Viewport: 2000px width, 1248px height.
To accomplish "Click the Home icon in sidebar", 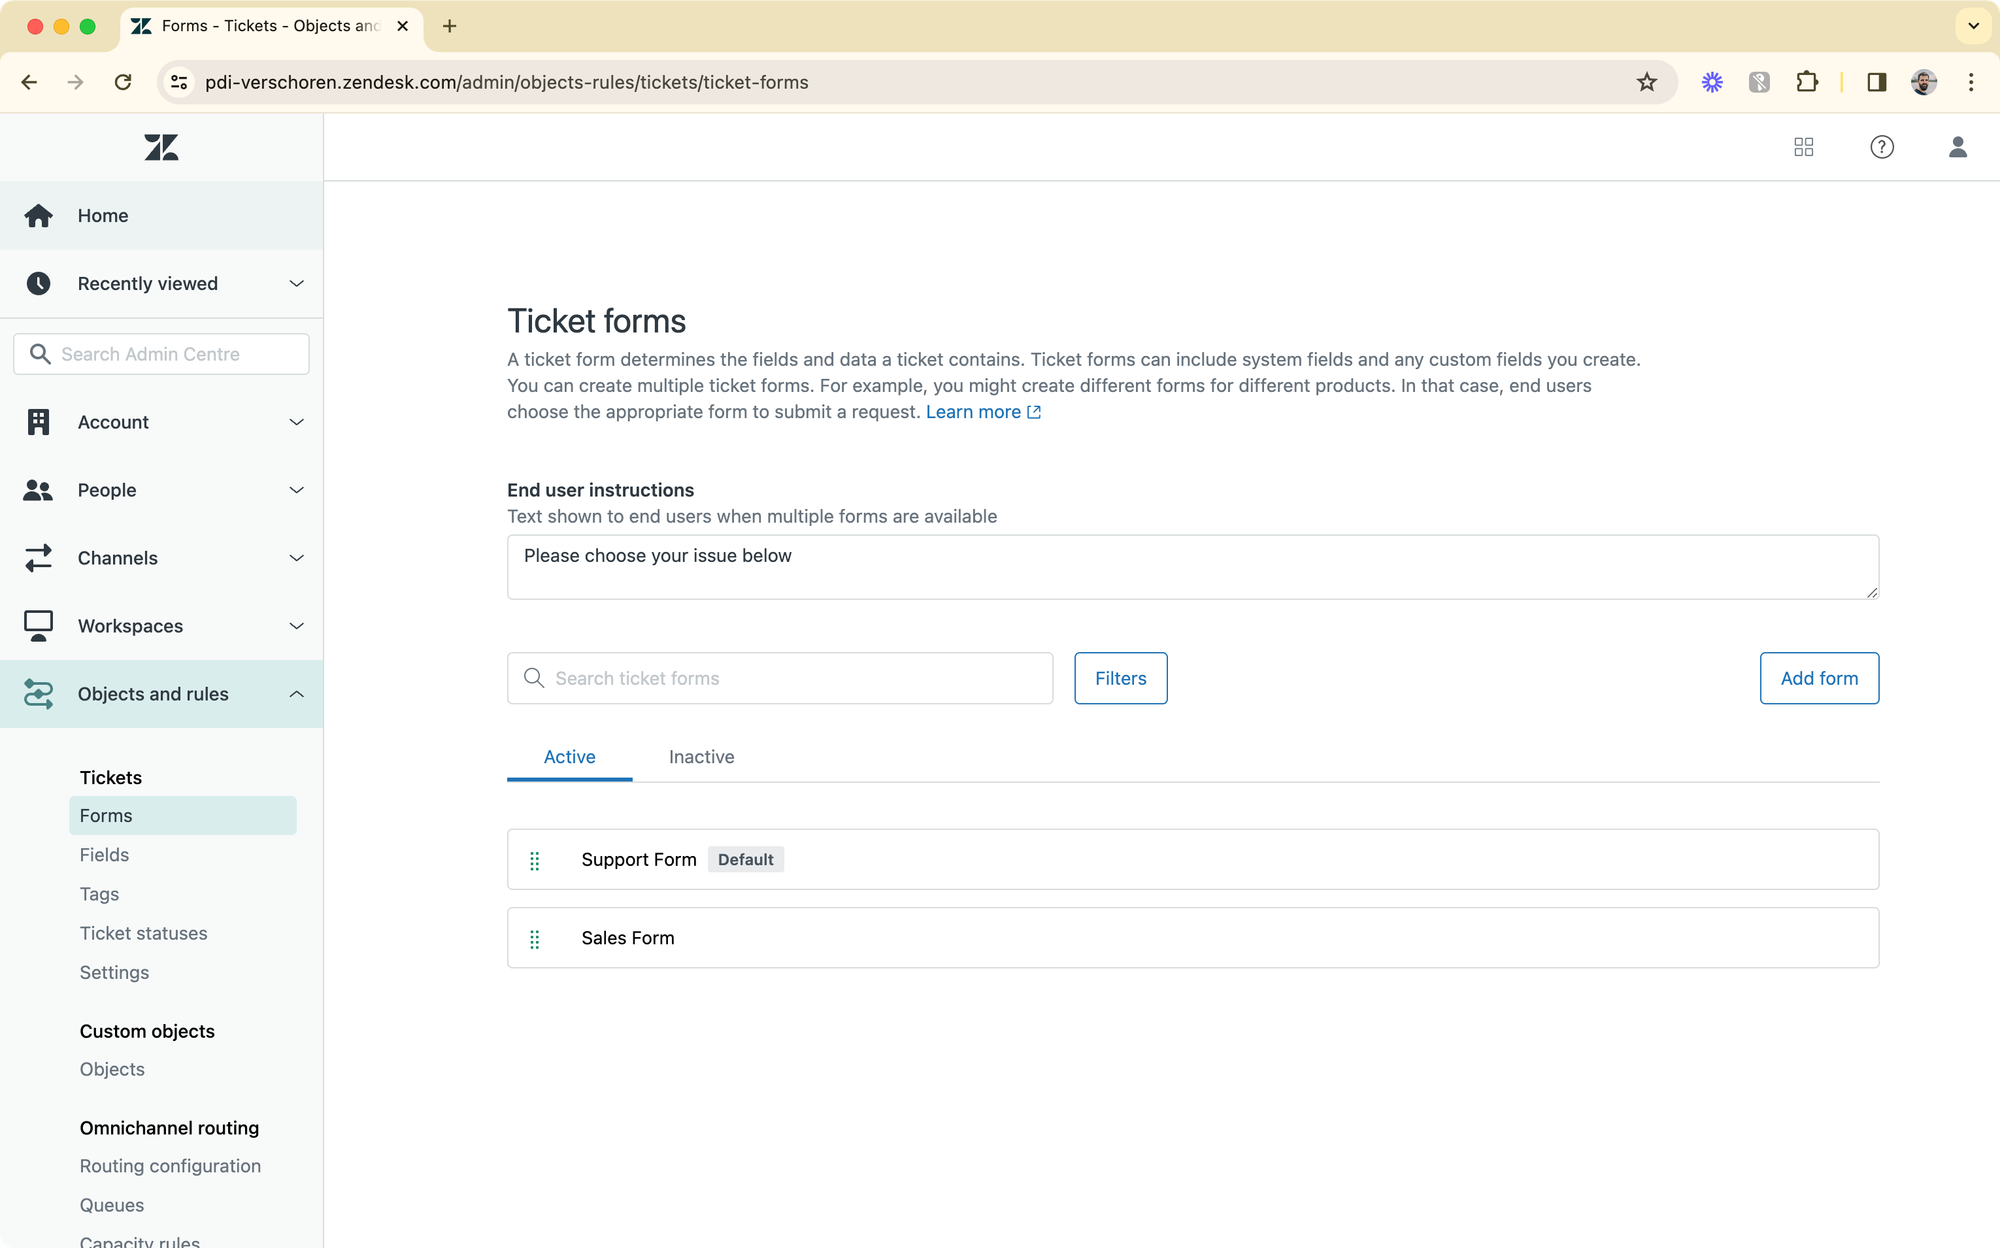I will pos(39,215).
